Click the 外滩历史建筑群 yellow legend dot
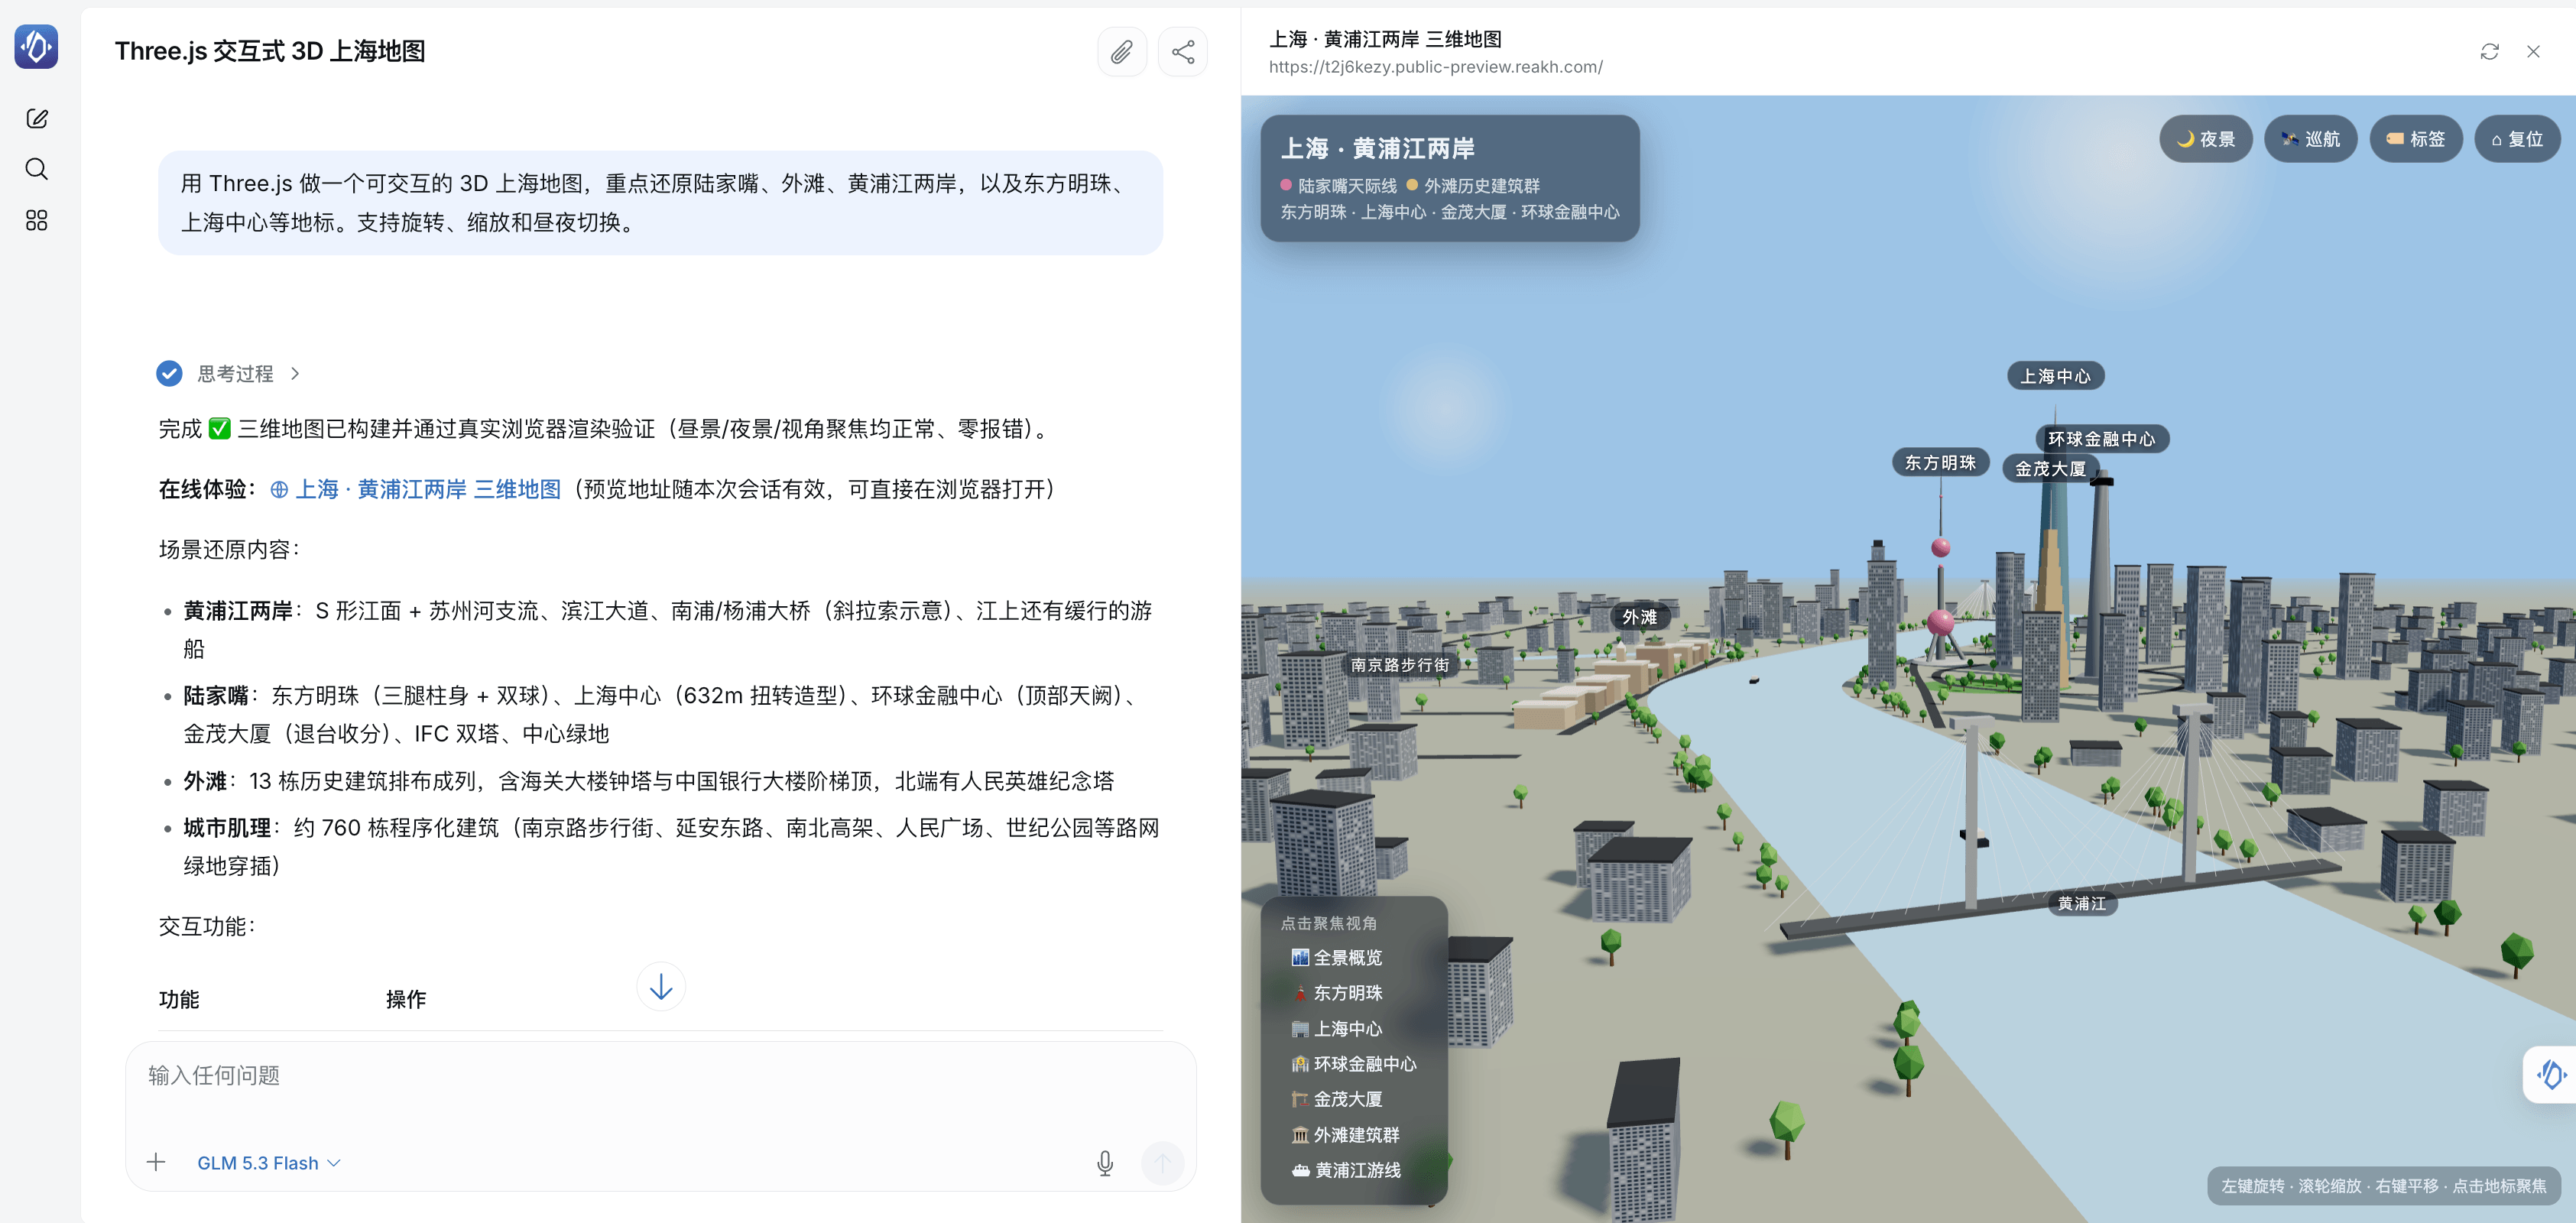Screen dimensions: 2576x1223 [1412, 185]
